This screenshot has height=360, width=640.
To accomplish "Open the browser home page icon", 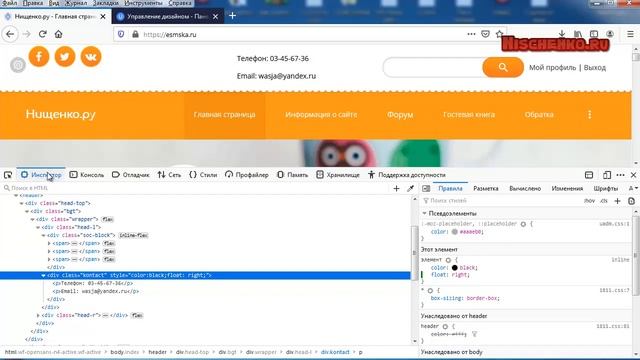I will pyautogui.click(x=58, y=34).
